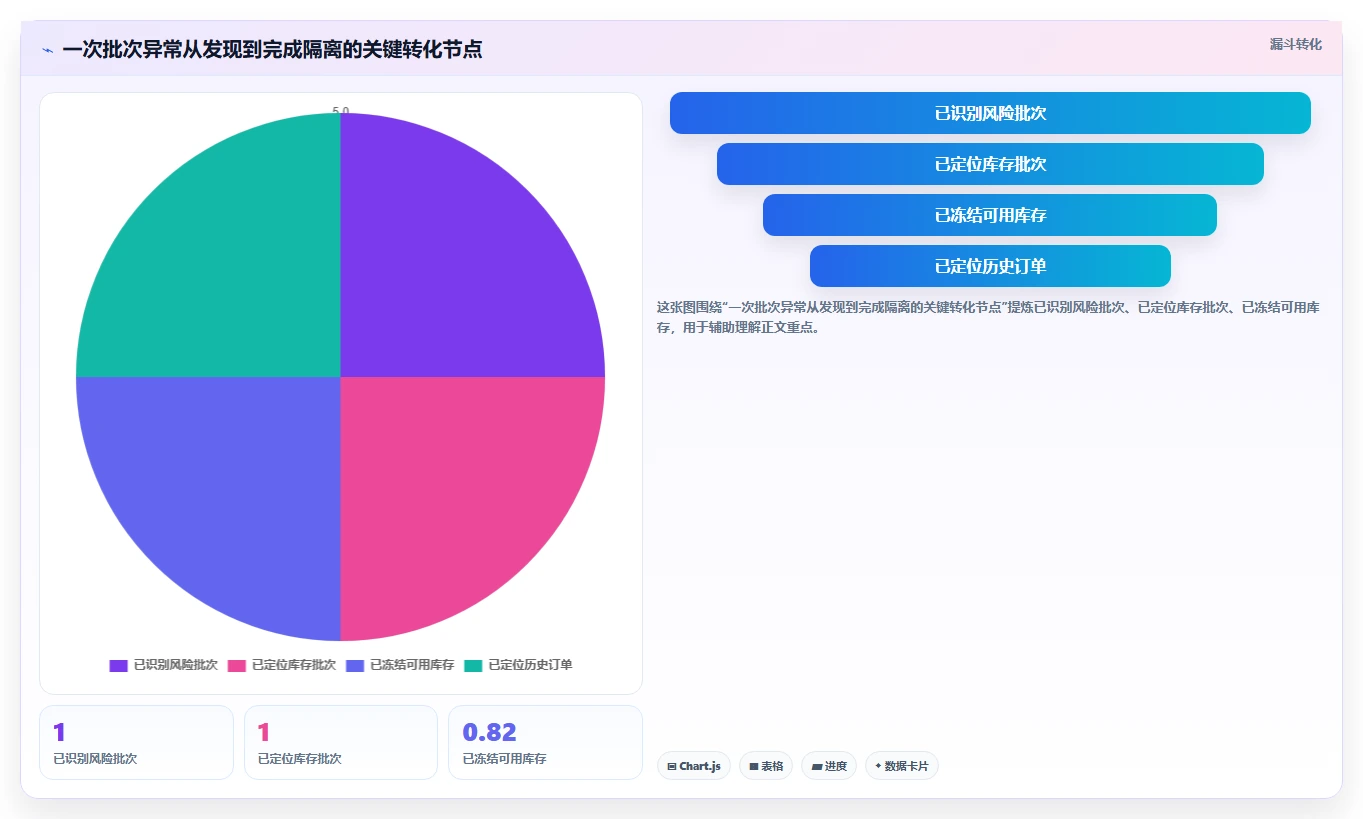The width and height of the screenshot is (1363, 819).
Task: Toggle 已定位历史订单 teal legend swatch
Action: point(473,665)
